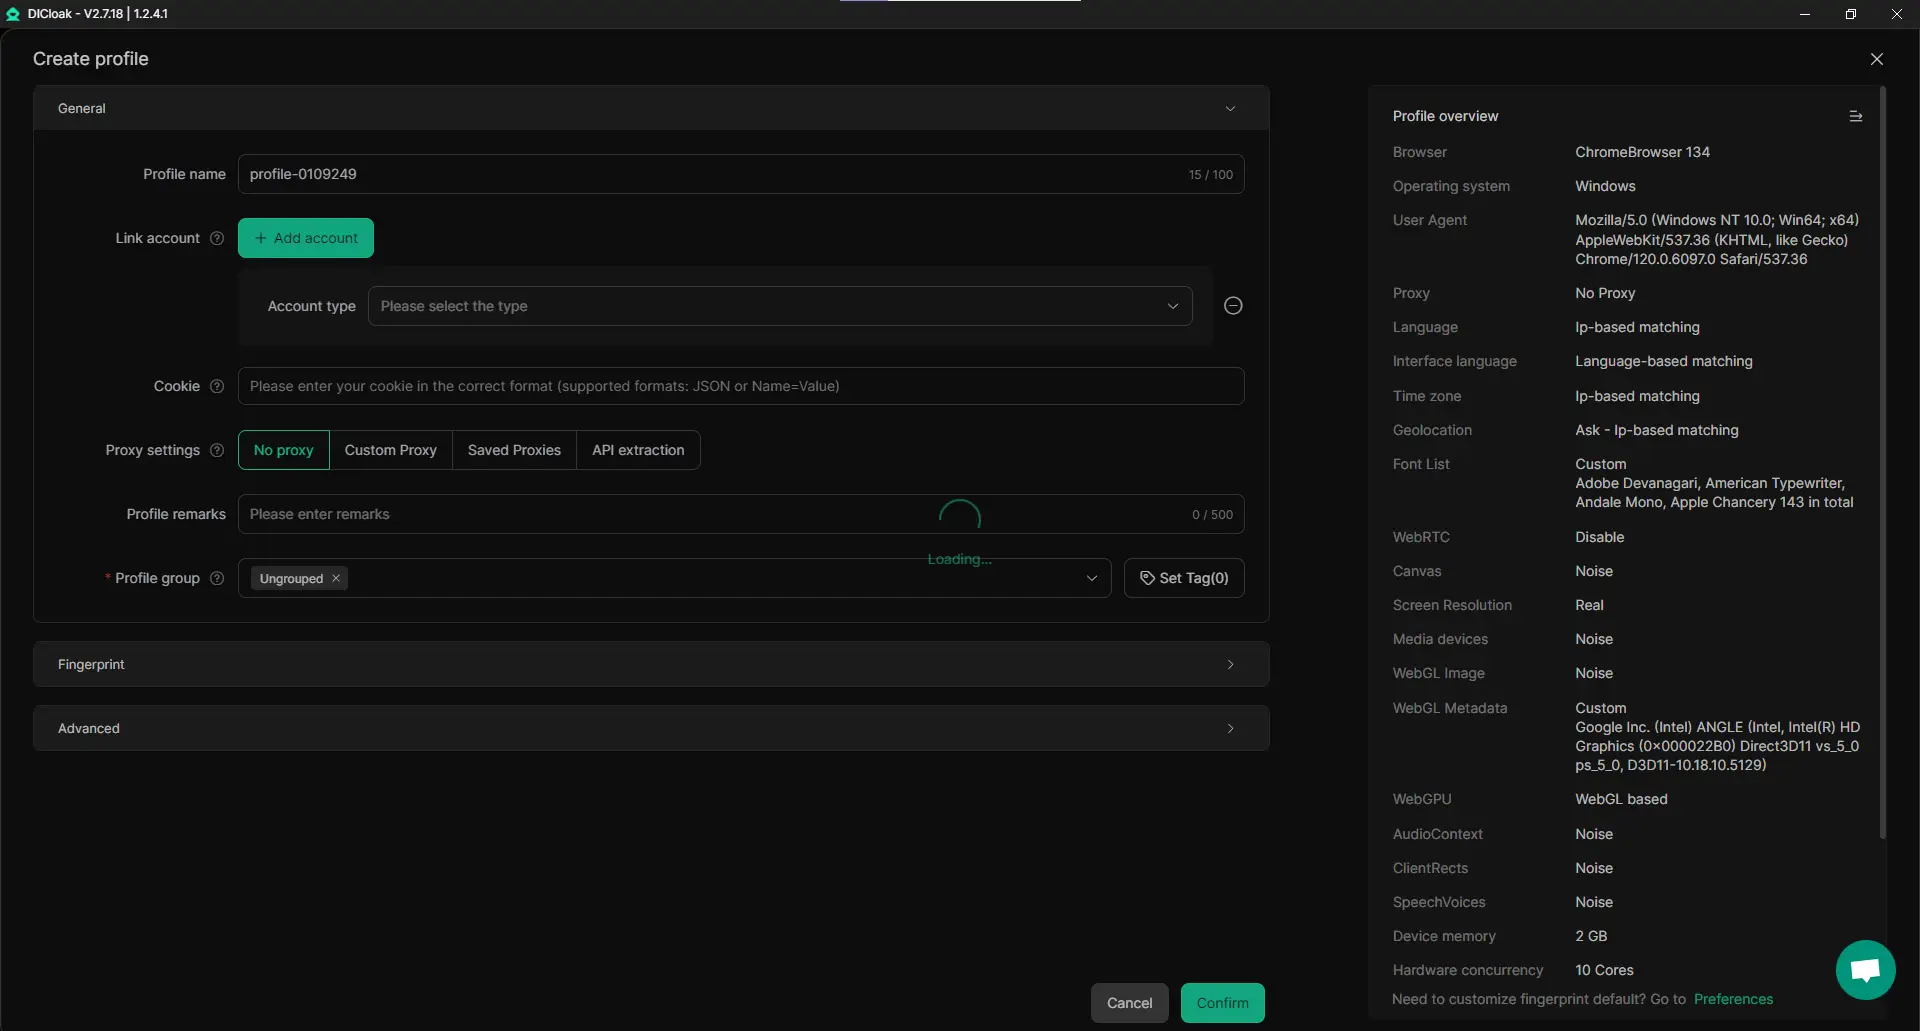Open the live chat support bubble
The width and height of the screenshot is (1920, 1031).
click(1865, 969)
